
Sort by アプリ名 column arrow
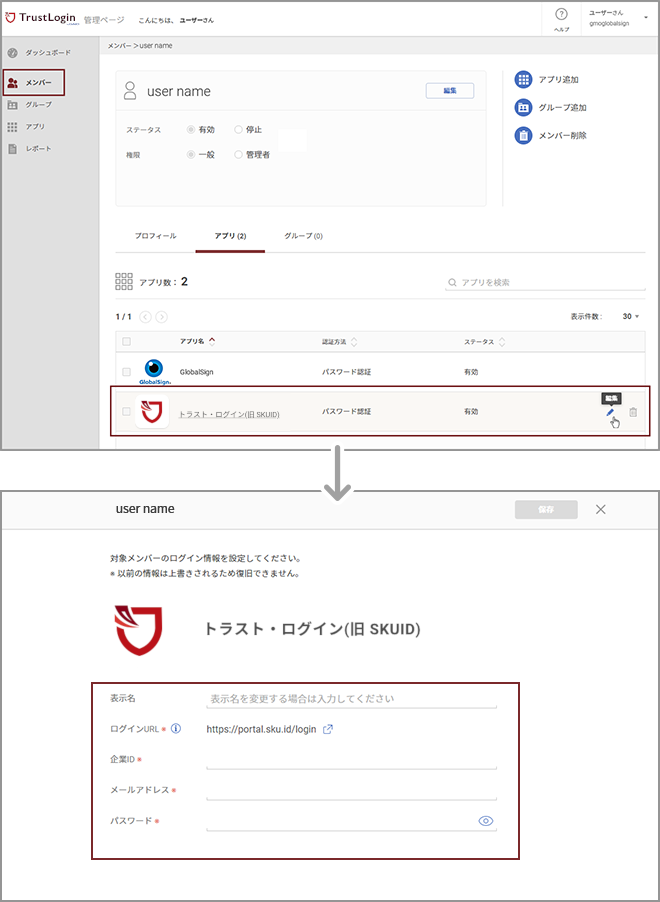point(212,342)
